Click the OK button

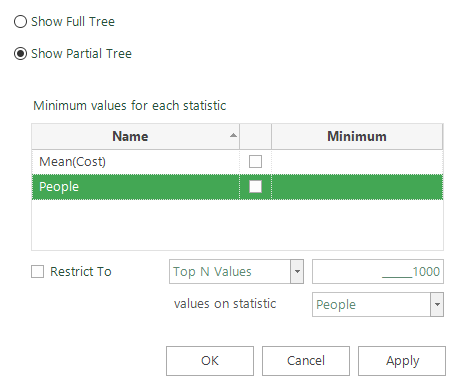(210, 361)
